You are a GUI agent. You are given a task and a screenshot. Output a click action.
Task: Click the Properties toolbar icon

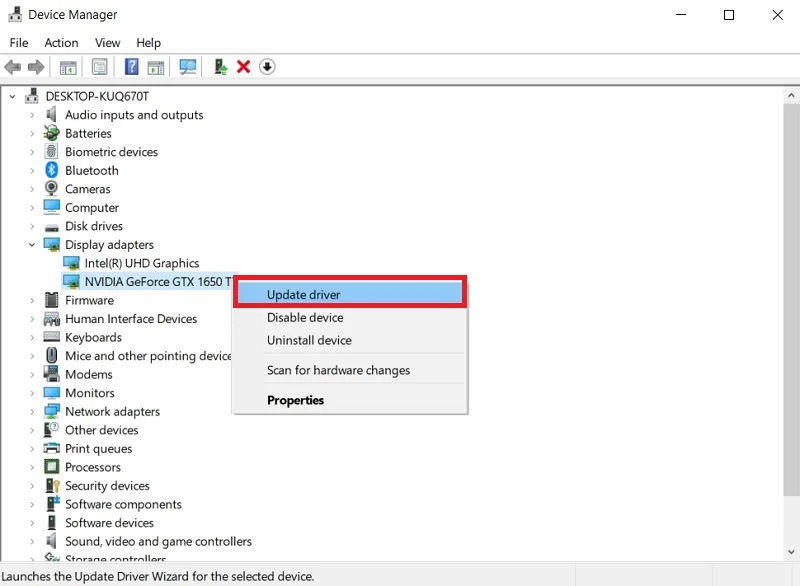(x=99, y=67)
